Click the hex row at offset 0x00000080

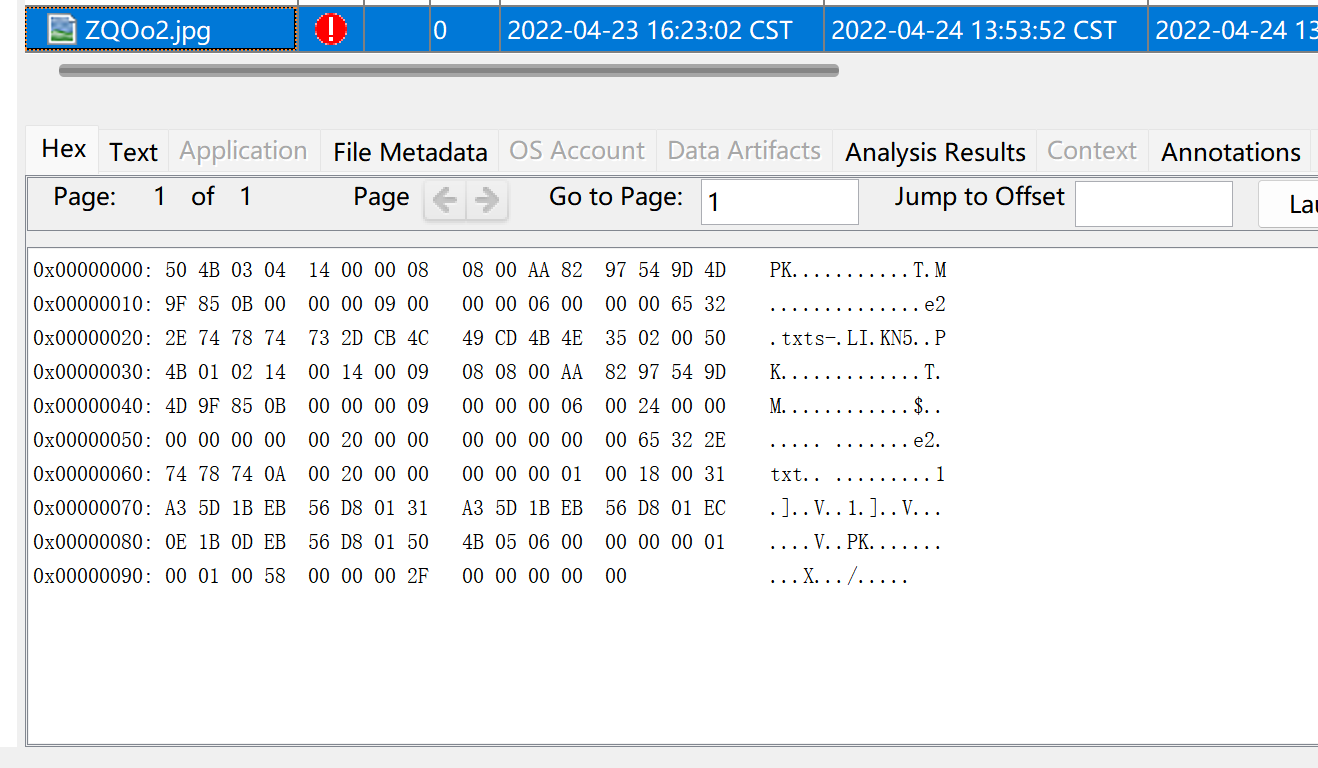(488, 542)
